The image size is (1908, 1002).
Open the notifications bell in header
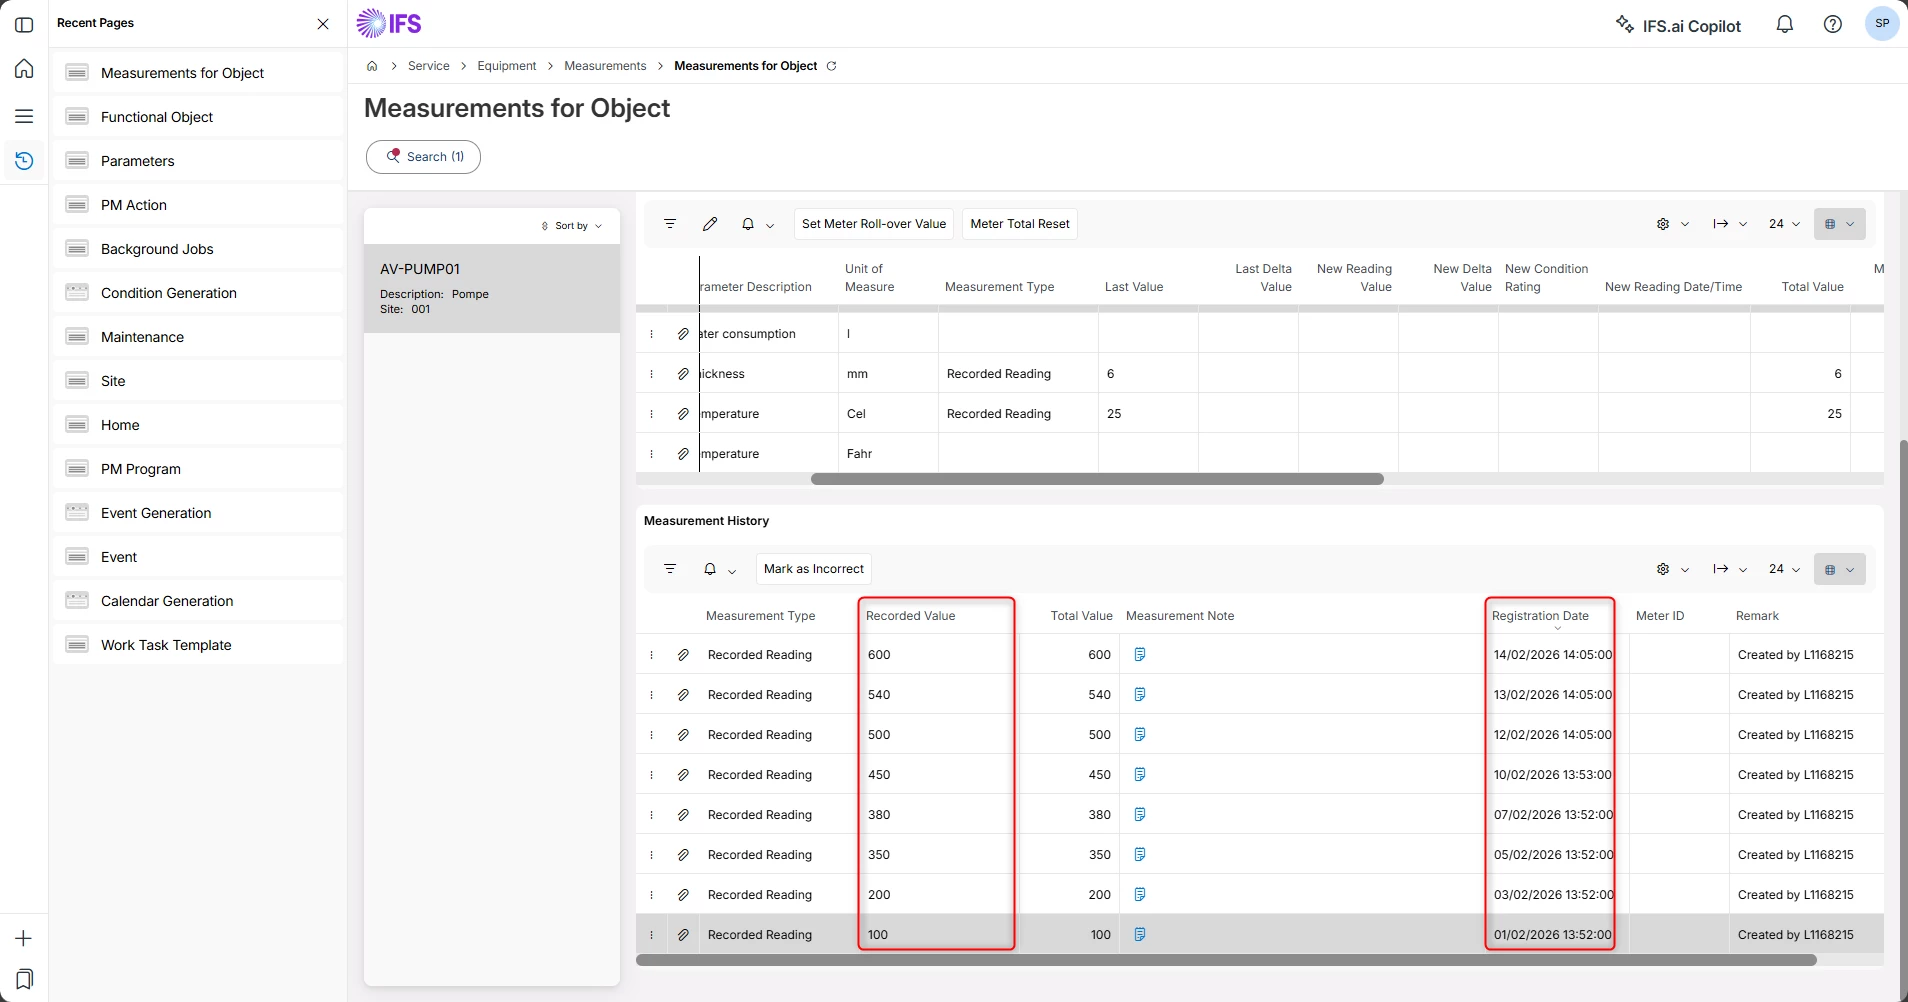pos(1784,25)
